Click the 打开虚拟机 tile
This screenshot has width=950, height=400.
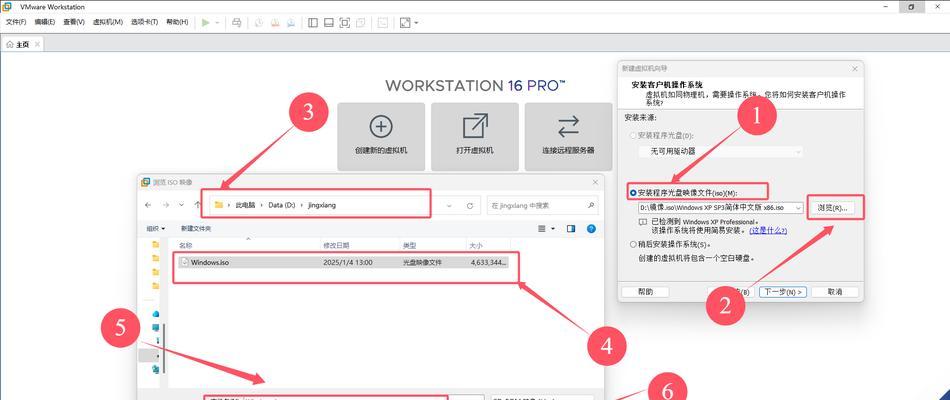click(475, 136)
